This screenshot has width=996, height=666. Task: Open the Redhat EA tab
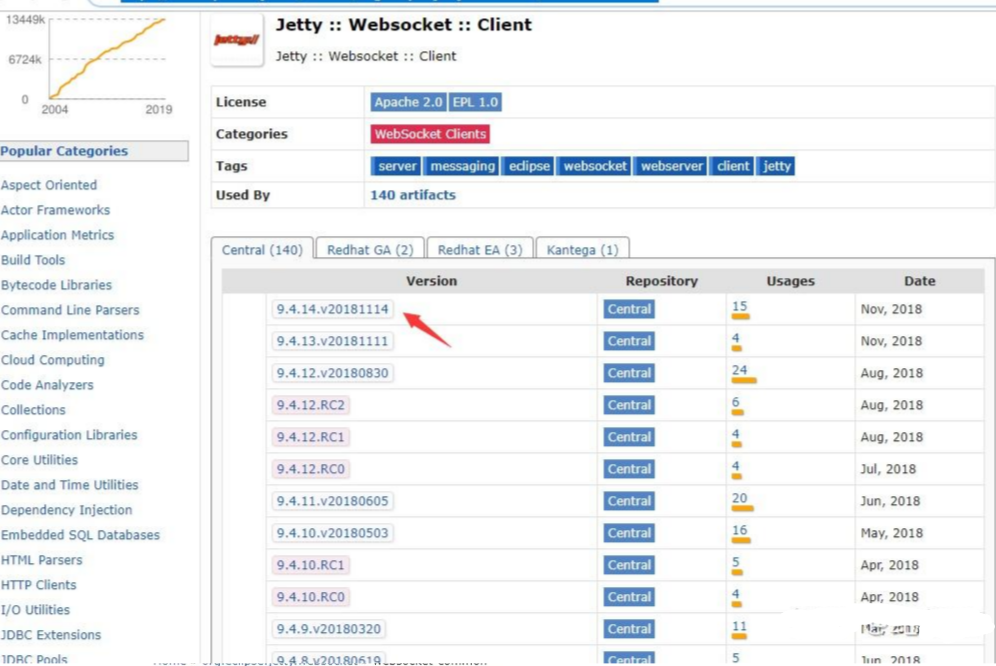point(479,248)
